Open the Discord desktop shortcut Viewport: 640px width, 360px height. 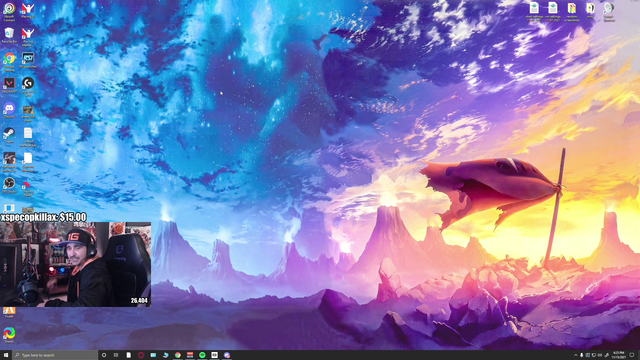(9, 110)
